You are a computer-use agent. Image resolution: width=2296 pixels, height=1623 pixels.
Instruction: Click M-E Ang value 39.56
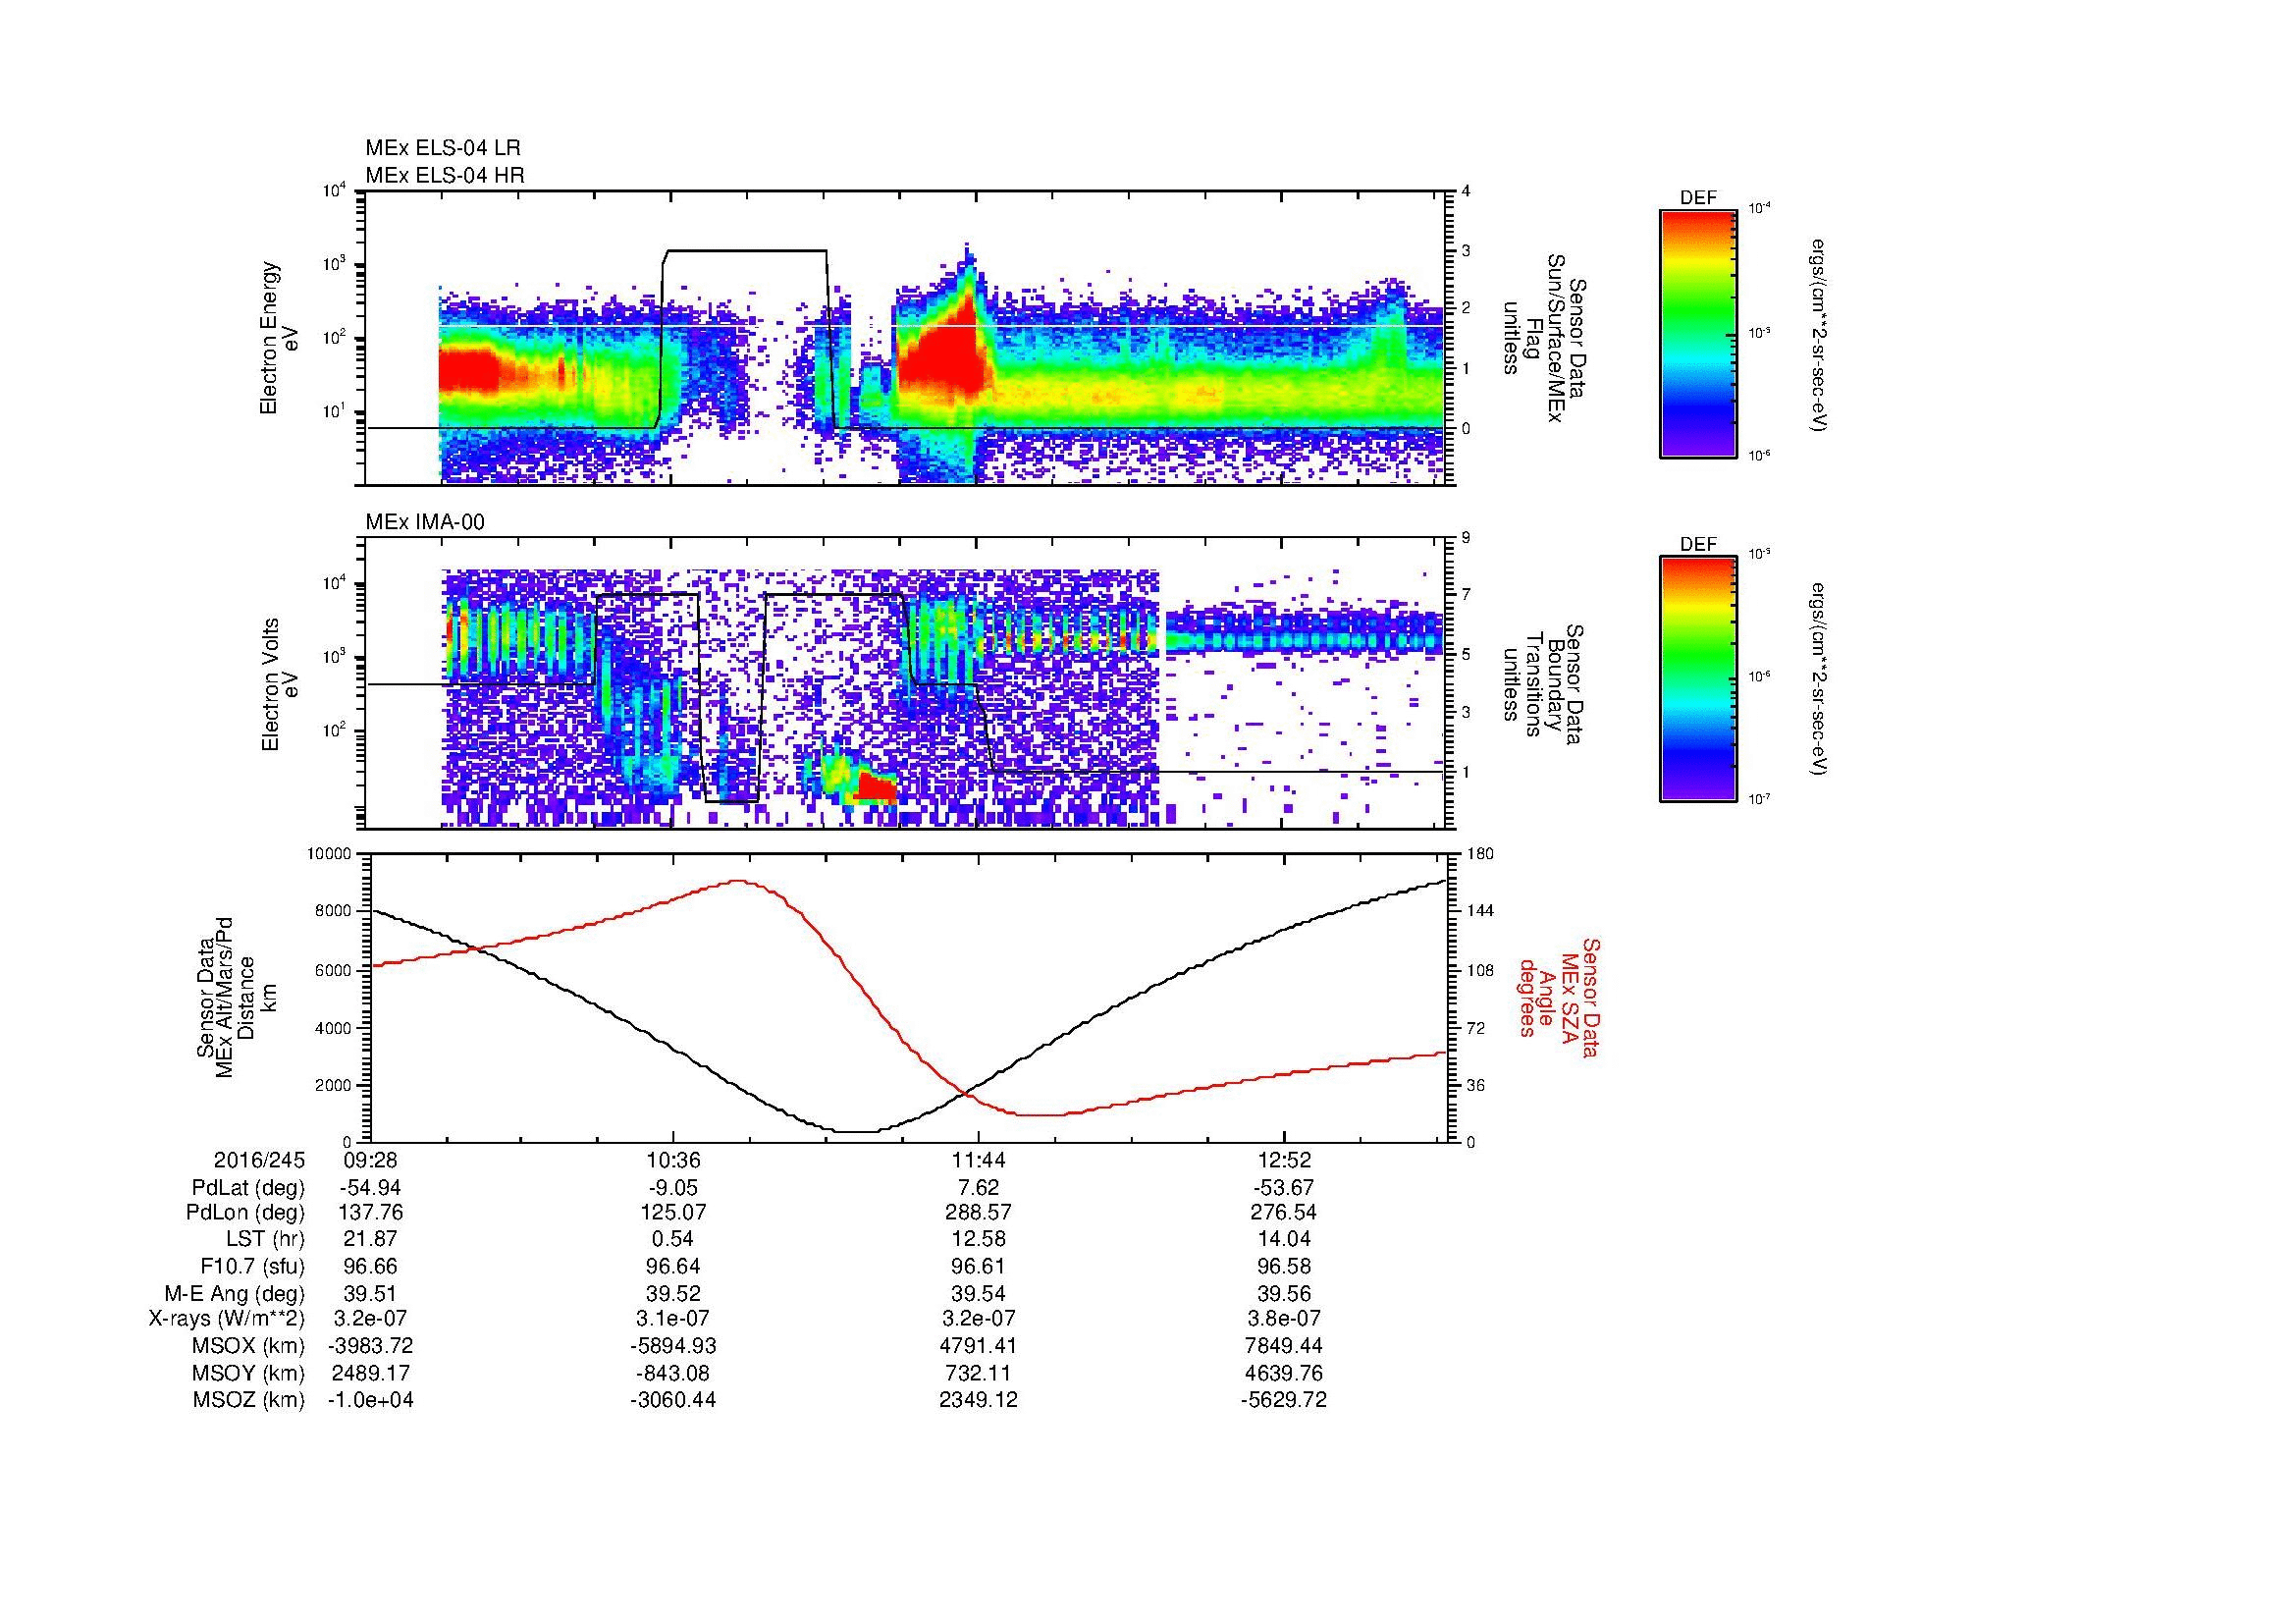click(x=1283, y=1294)
